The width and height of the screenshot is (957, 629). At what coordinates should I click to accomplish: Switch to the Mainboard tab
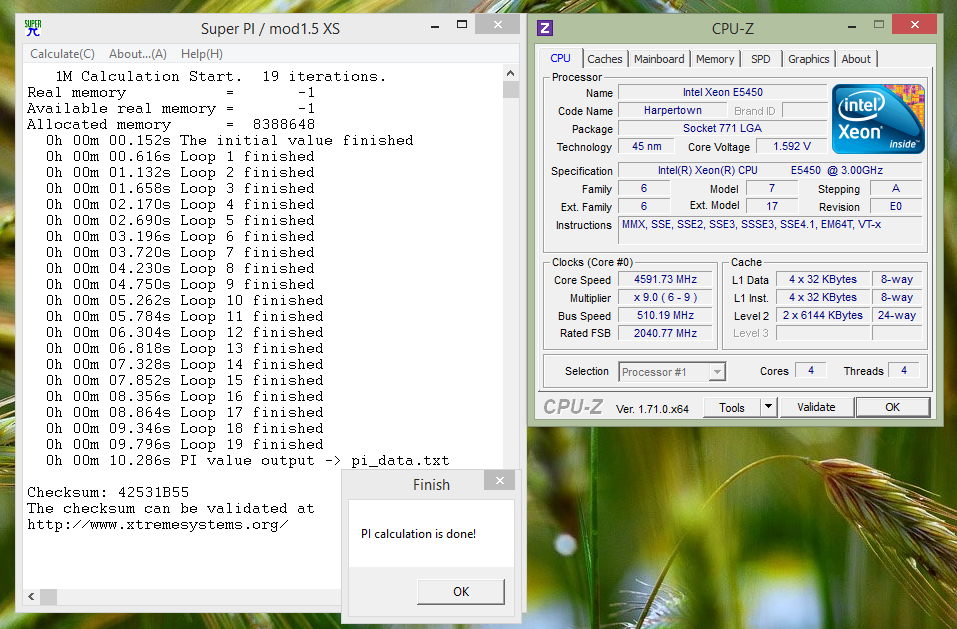[659, 59]
